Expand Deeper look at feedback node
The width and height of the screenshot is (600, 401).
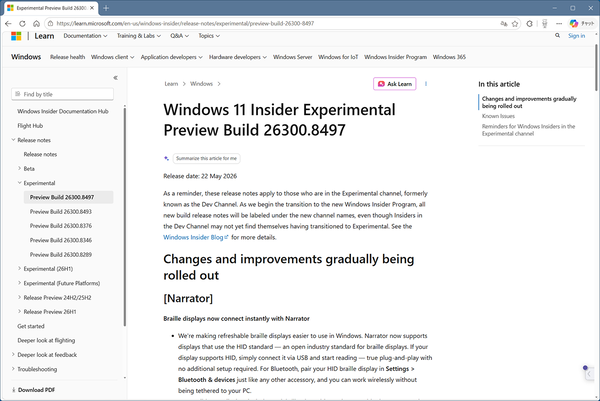[x=13, y=355]
